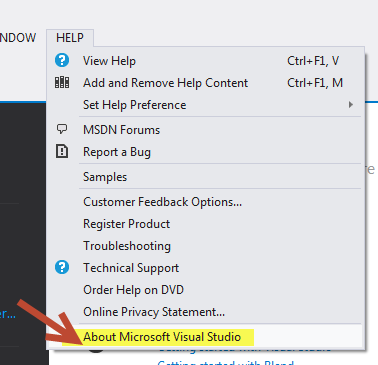
Task: Click the Technical Support question-mark icon
Action: 62,267
